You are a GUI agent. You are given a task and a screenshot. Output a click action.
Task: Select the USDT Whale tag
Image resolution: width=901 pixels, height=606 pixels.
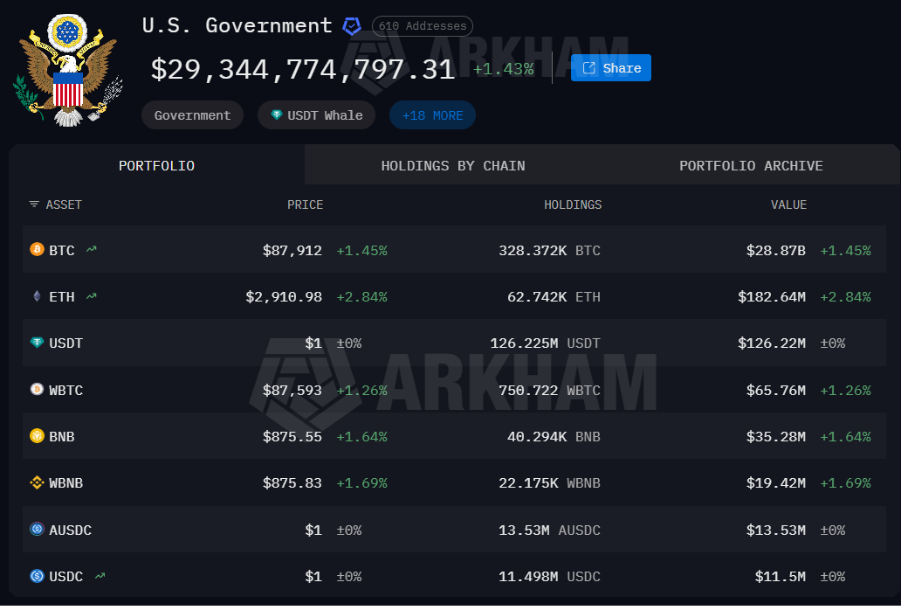point(316,115)
